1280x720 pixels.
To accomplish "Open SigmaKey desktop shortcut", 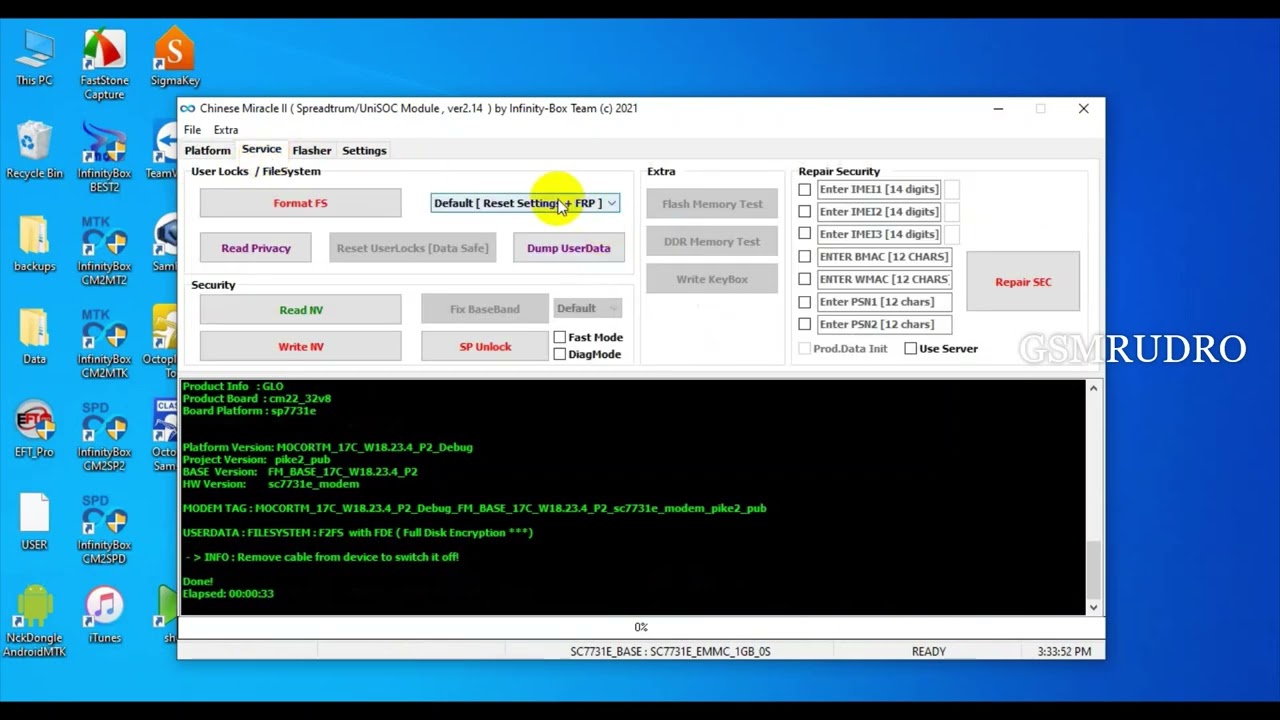I will coord(175,58).
